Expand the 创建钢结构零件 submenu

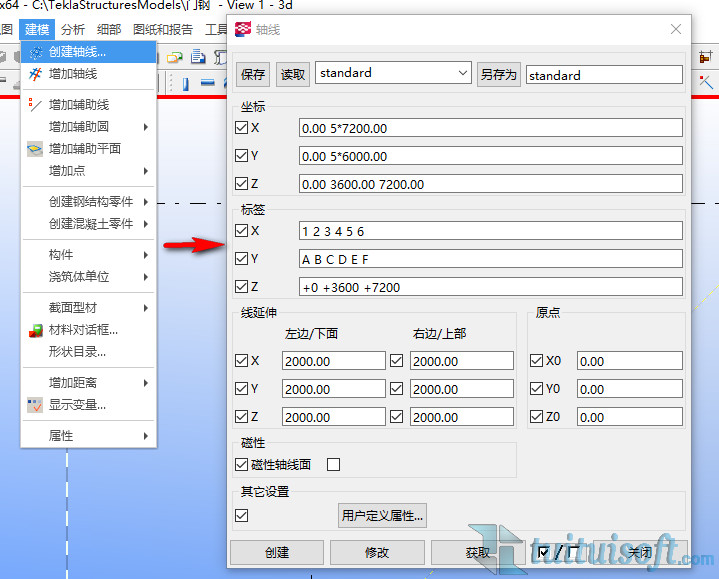coord(146,202)
